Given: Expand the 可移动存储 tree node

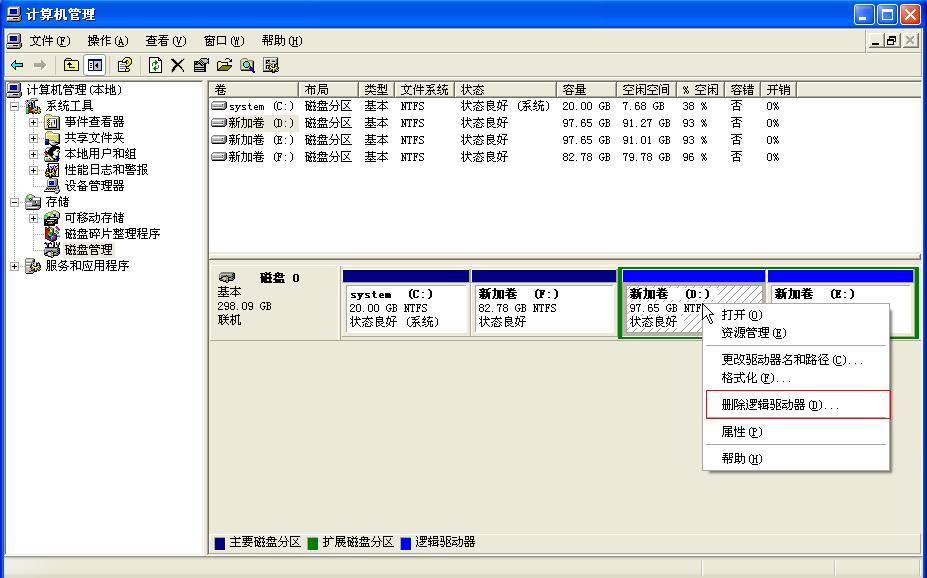Looking at the screenshot, I should click(x=33, y=218).
